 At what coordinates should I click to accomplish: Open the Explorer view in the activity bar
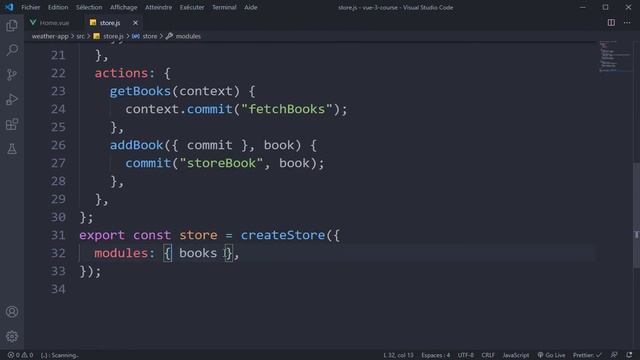click(x=12, y=26)
